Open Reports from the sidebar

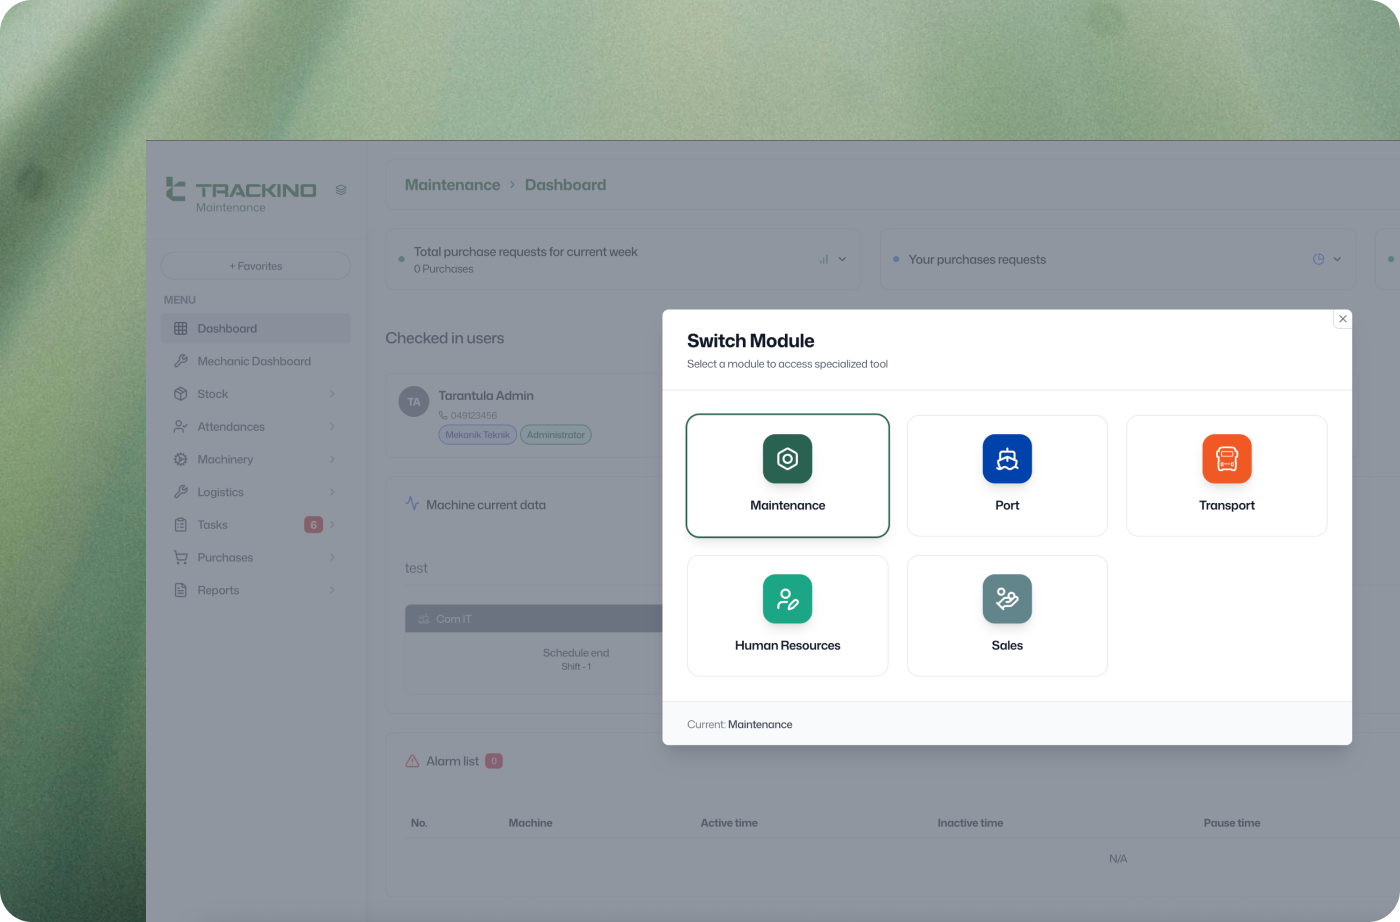(218, 590)
